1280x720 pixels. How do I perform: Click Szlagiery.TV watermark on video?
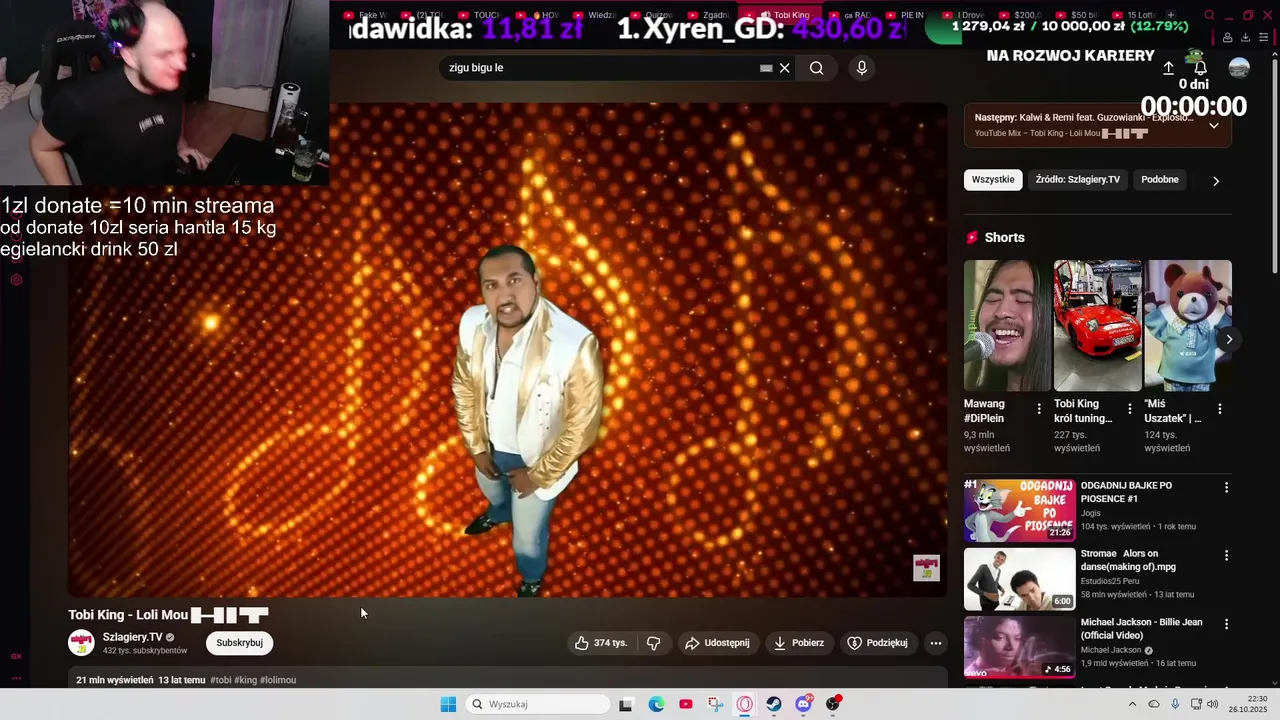[927, 568]
